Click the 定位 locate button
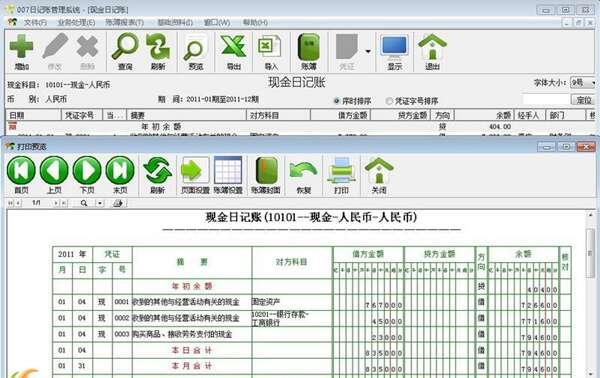Viewport: 600px width, 378px height. pos(584,100)
